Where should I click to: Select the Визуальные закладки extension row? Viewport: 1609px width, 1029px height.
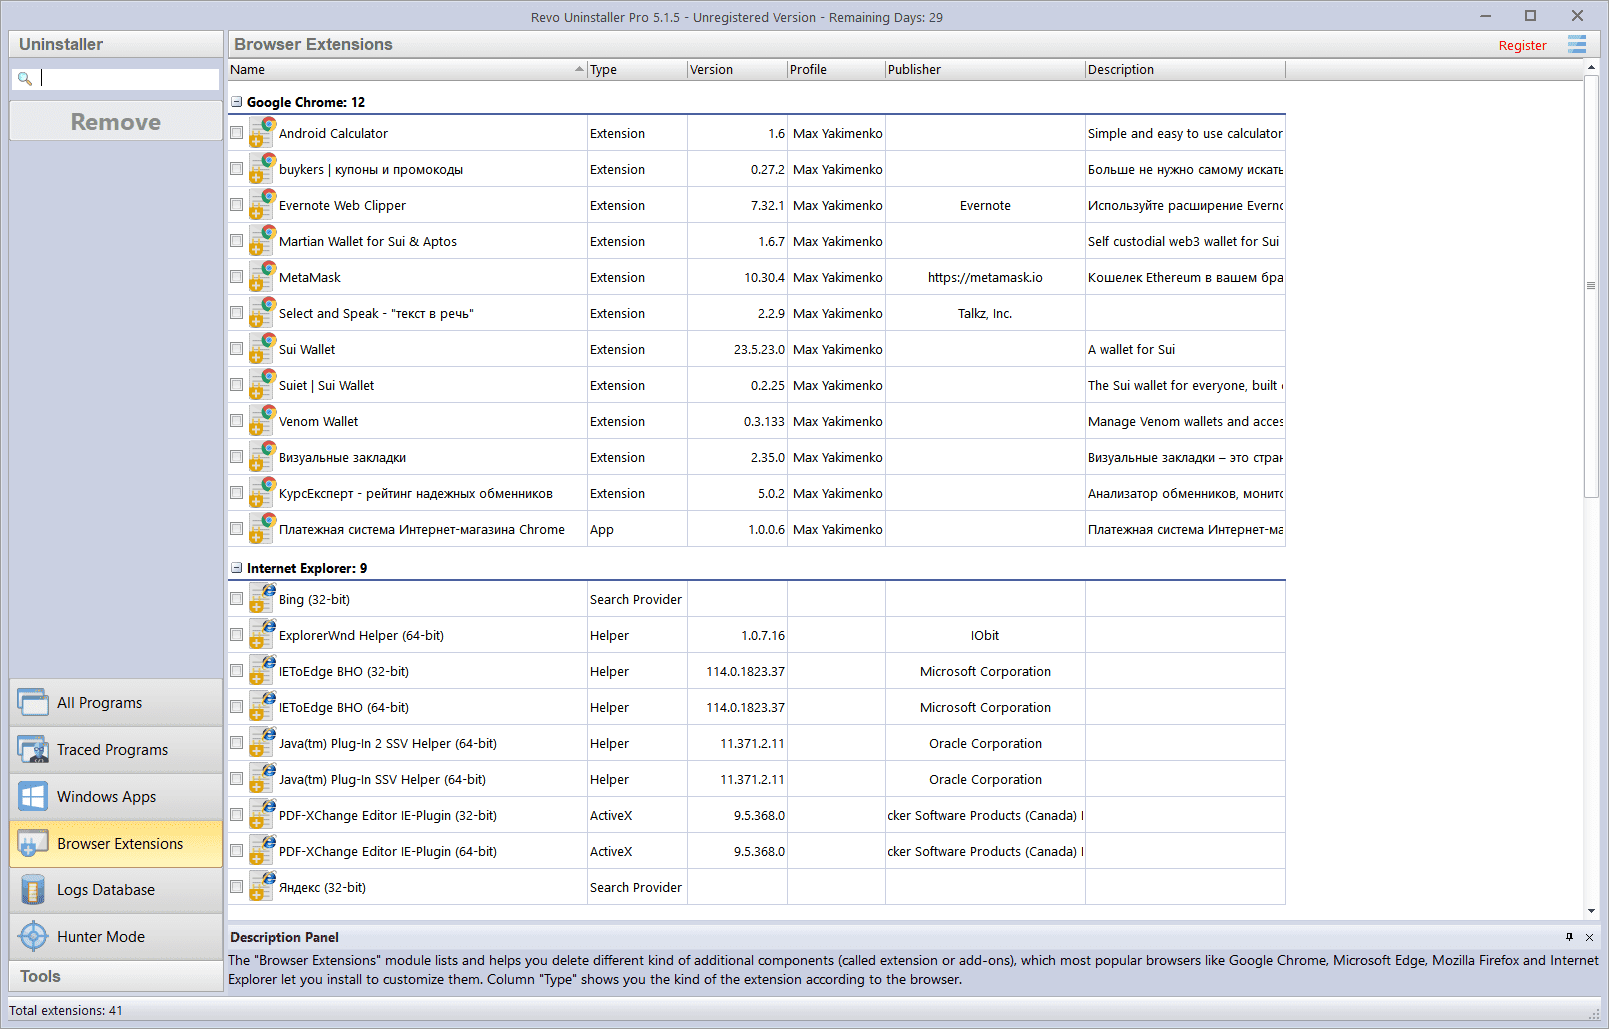[x=757, y=457]
